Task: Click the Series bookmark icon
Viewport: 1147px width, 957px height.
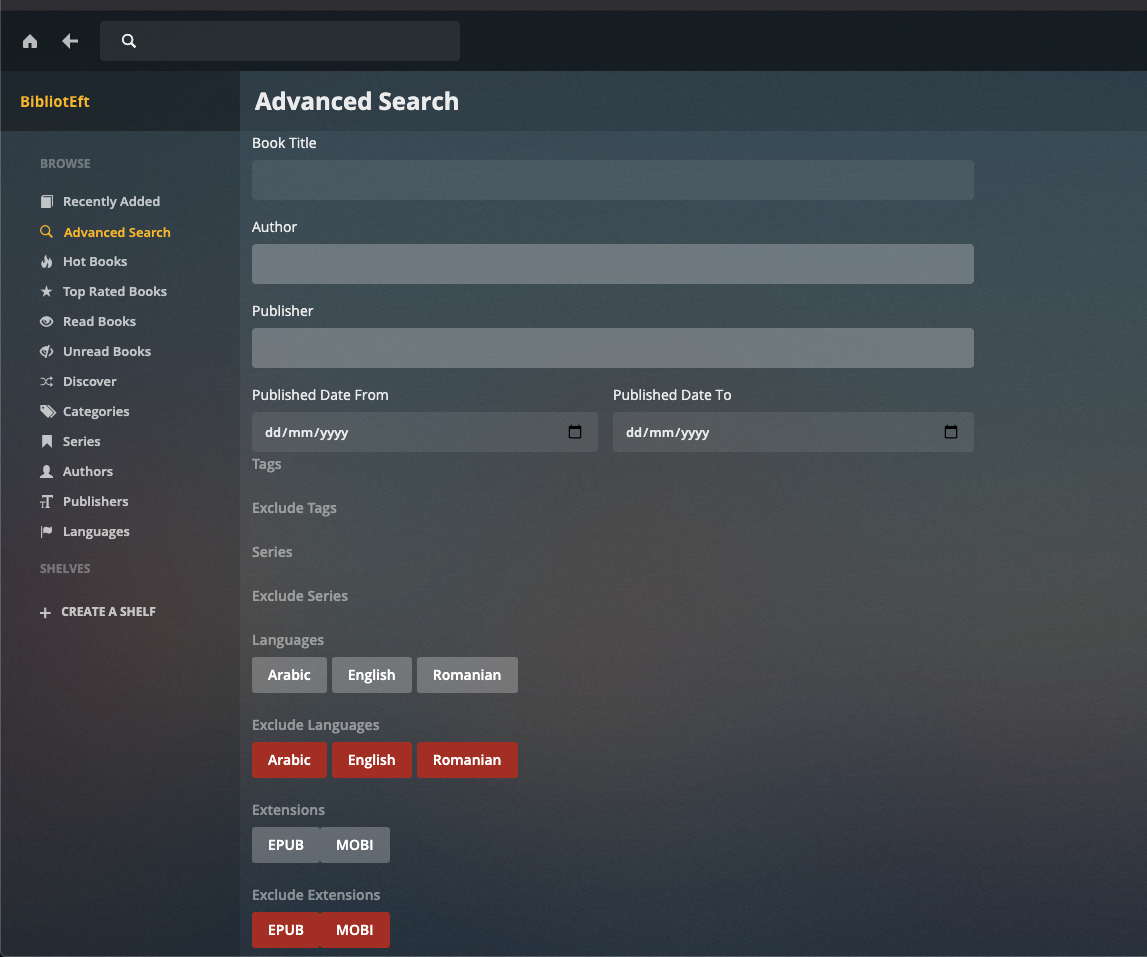Action: pyautogui.click(x=47, y=441)
